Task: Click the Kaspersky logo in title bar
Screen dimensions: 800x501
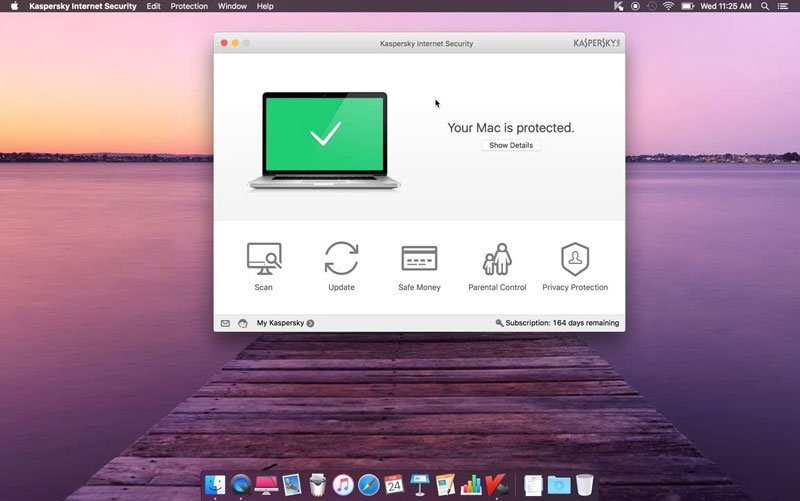Action: [596, 43]
